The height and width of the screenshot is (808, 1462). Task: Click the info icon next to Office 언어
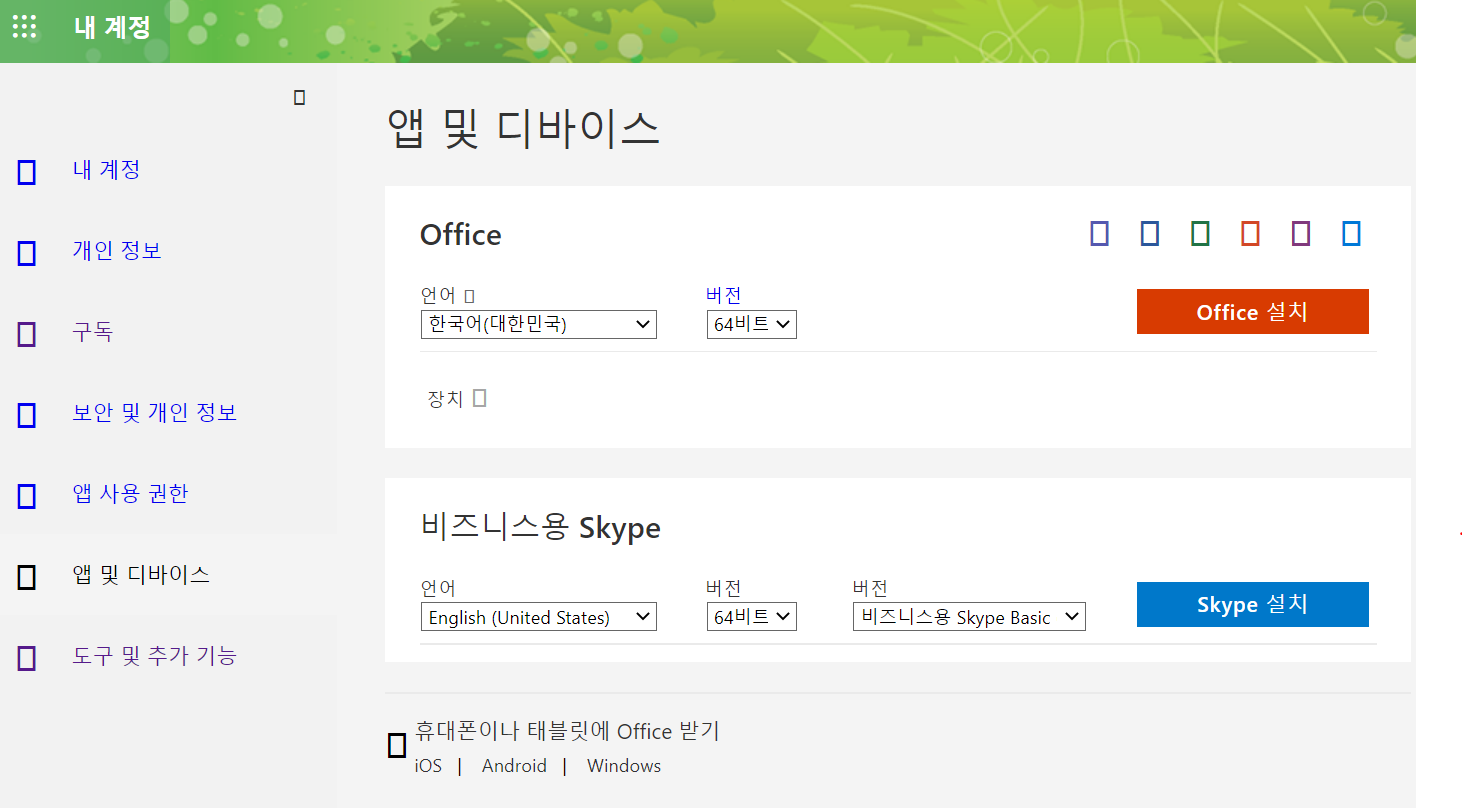coord(469,296)
